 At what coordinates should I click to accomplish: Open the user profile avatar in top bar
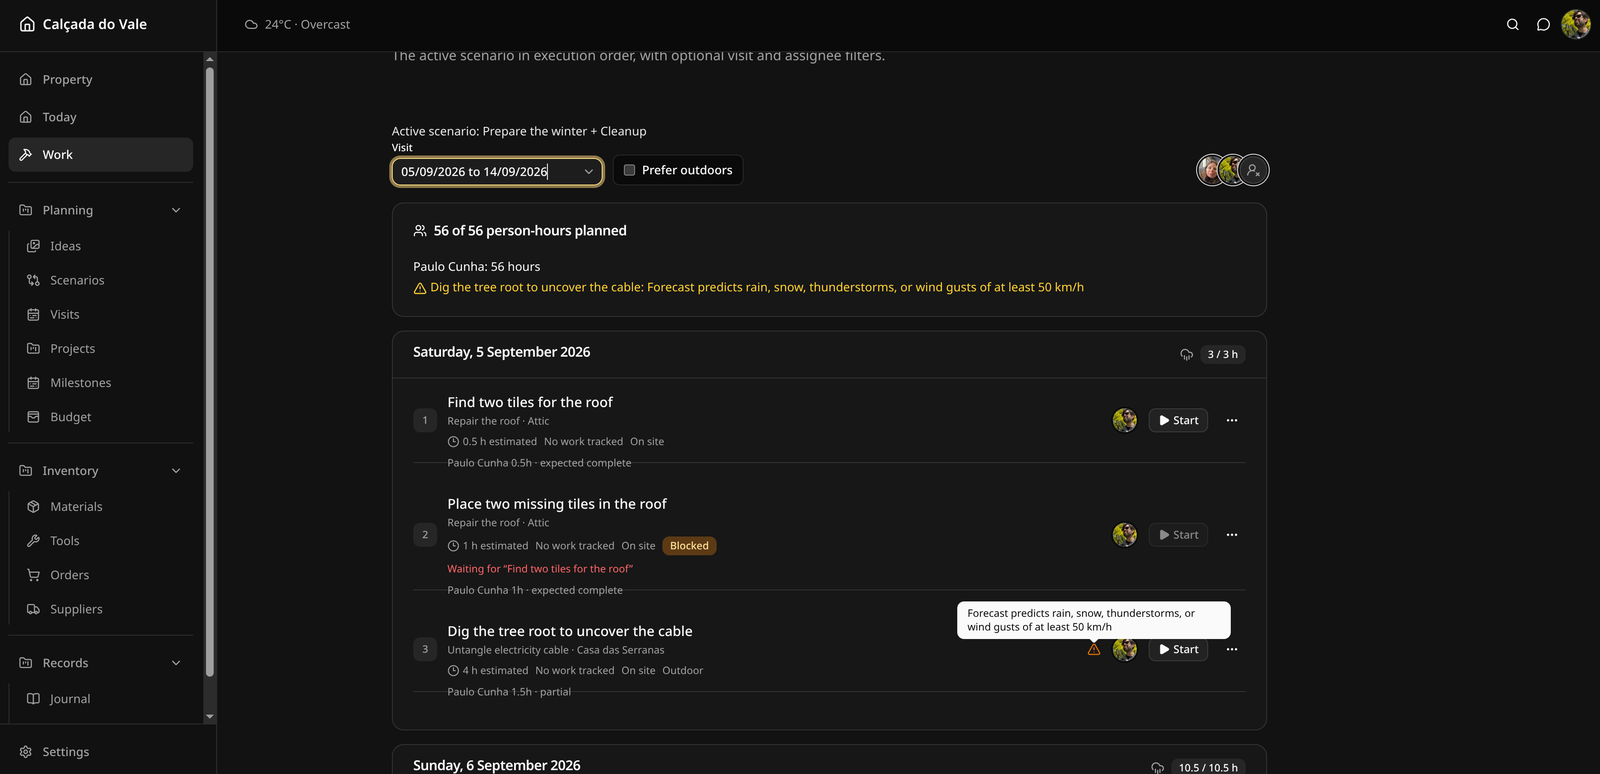tap(1576, 24)
